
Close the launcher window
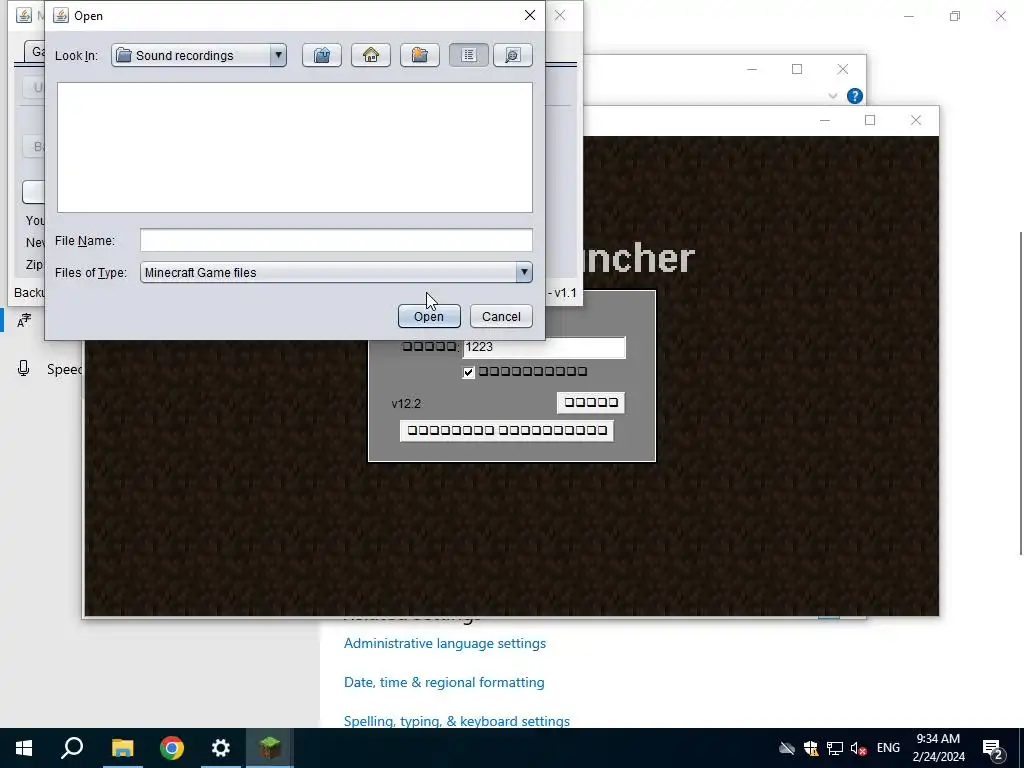point(916,120)
